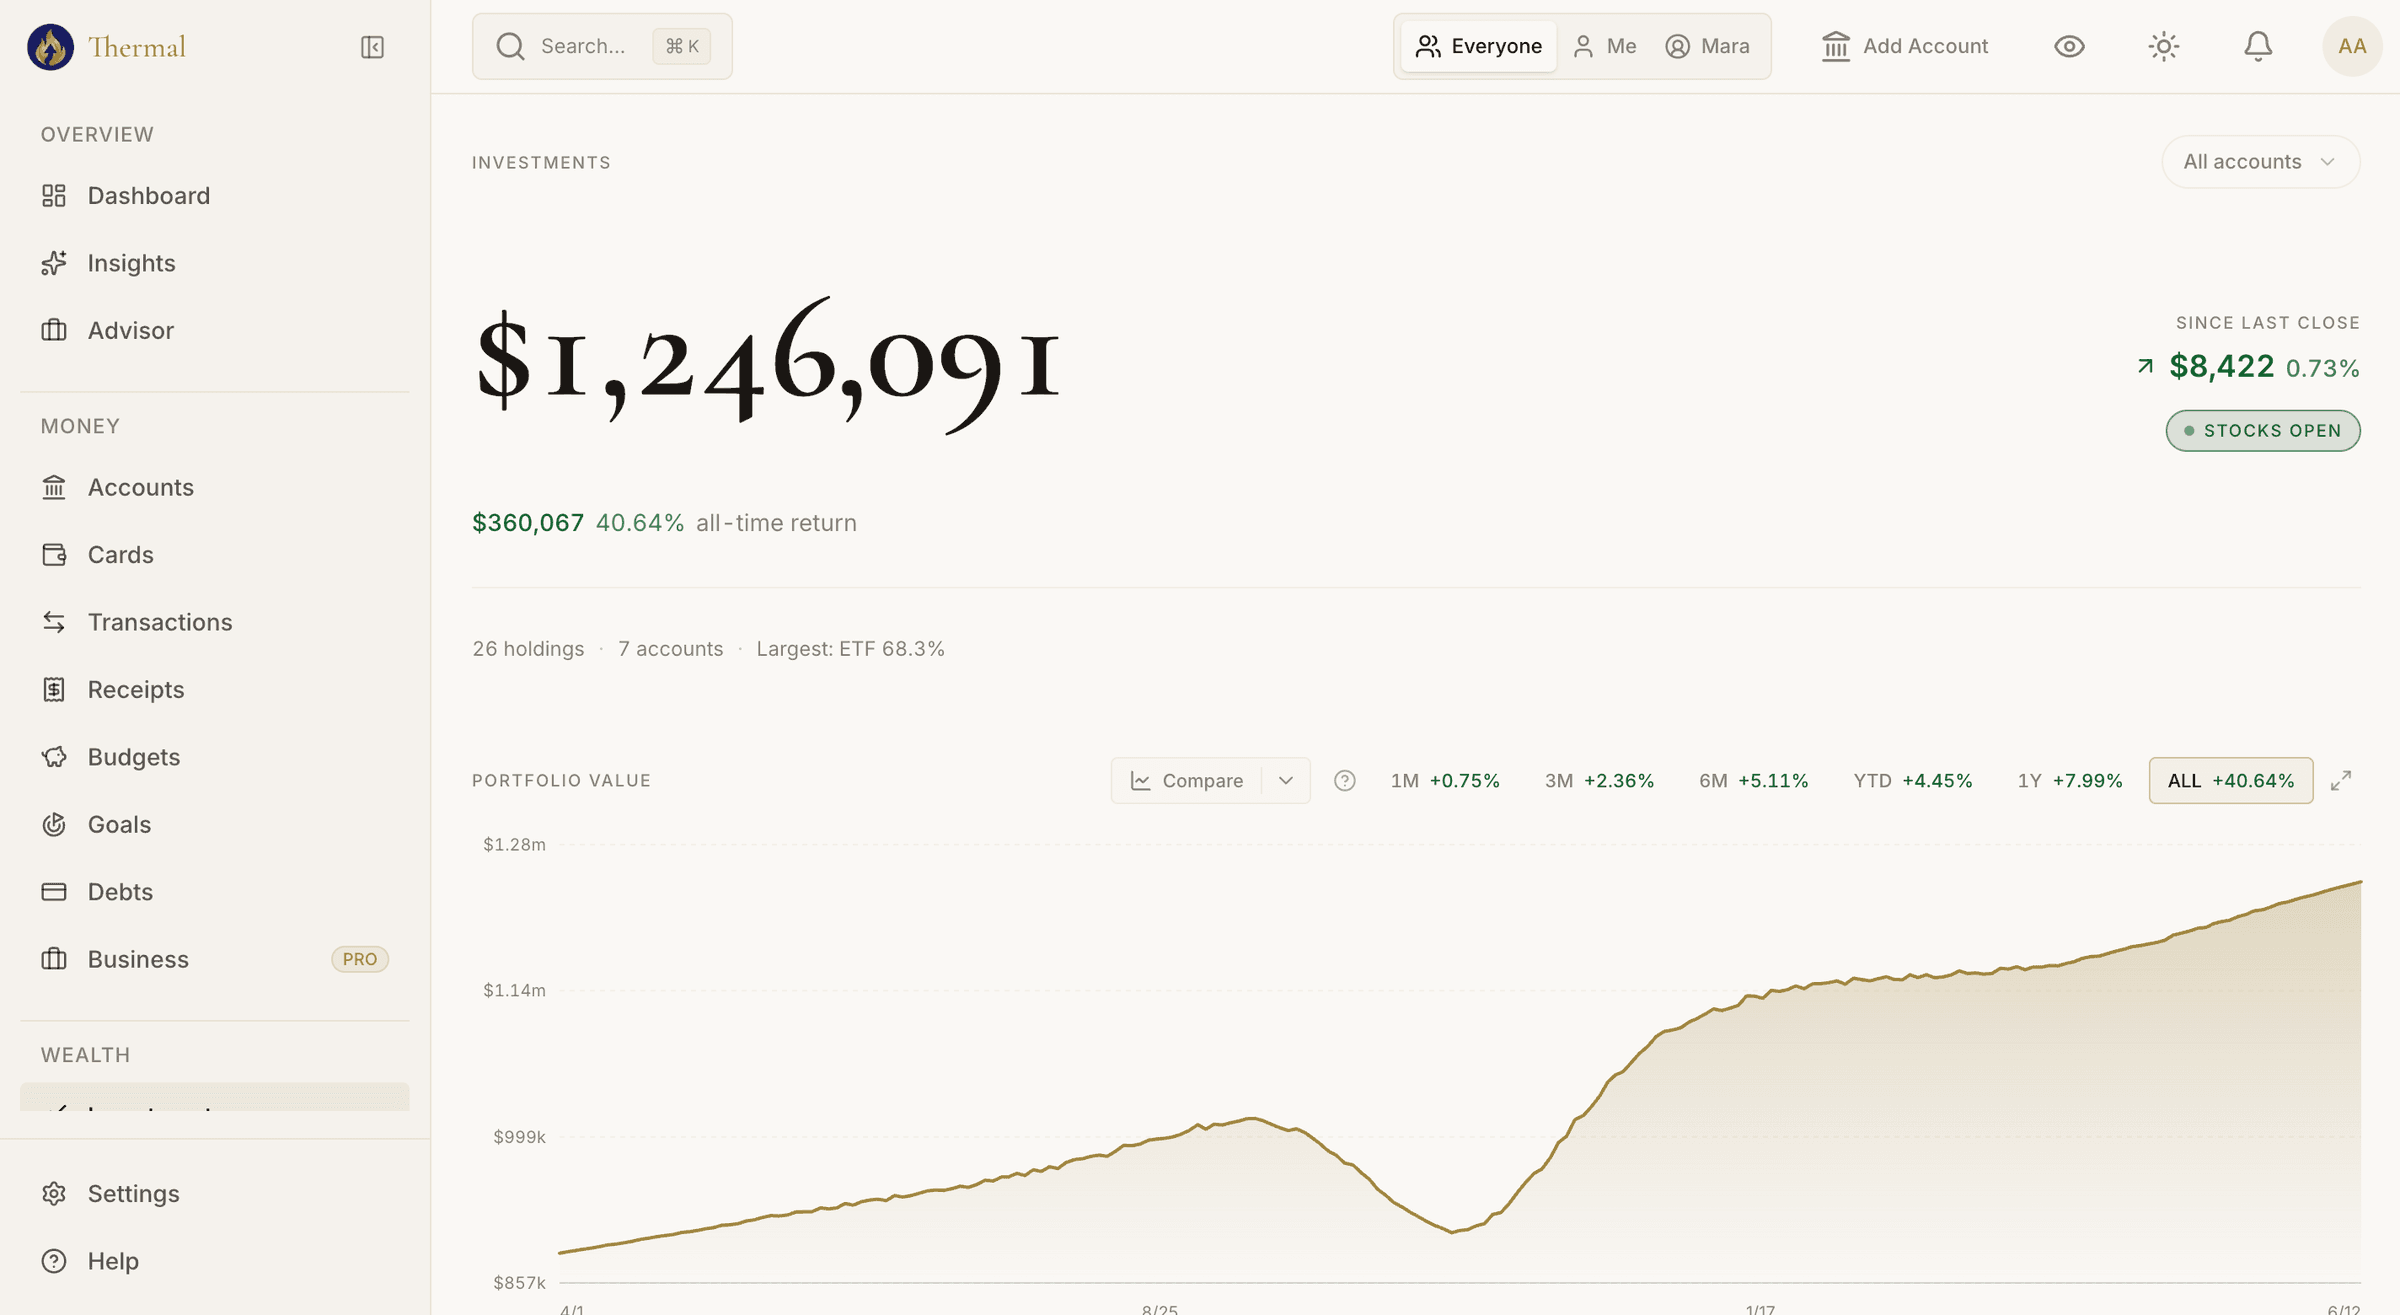2400x1315 pixels.
Task: Switch to Mara's view
Action: (1707, 46)
